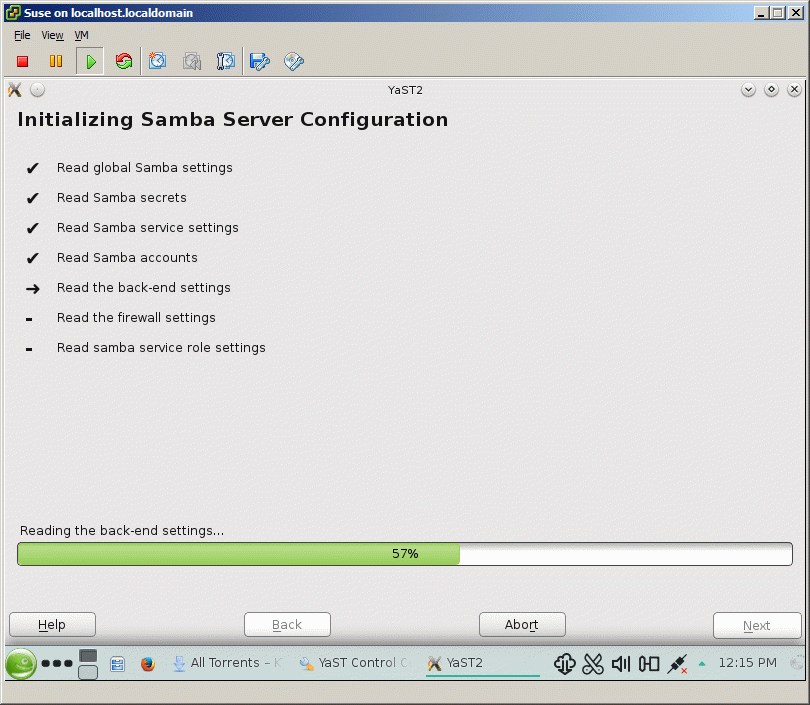This screenshot has width=810, height=705.
Task: Open the scissors clipboard tray icon
Action: 593,664
